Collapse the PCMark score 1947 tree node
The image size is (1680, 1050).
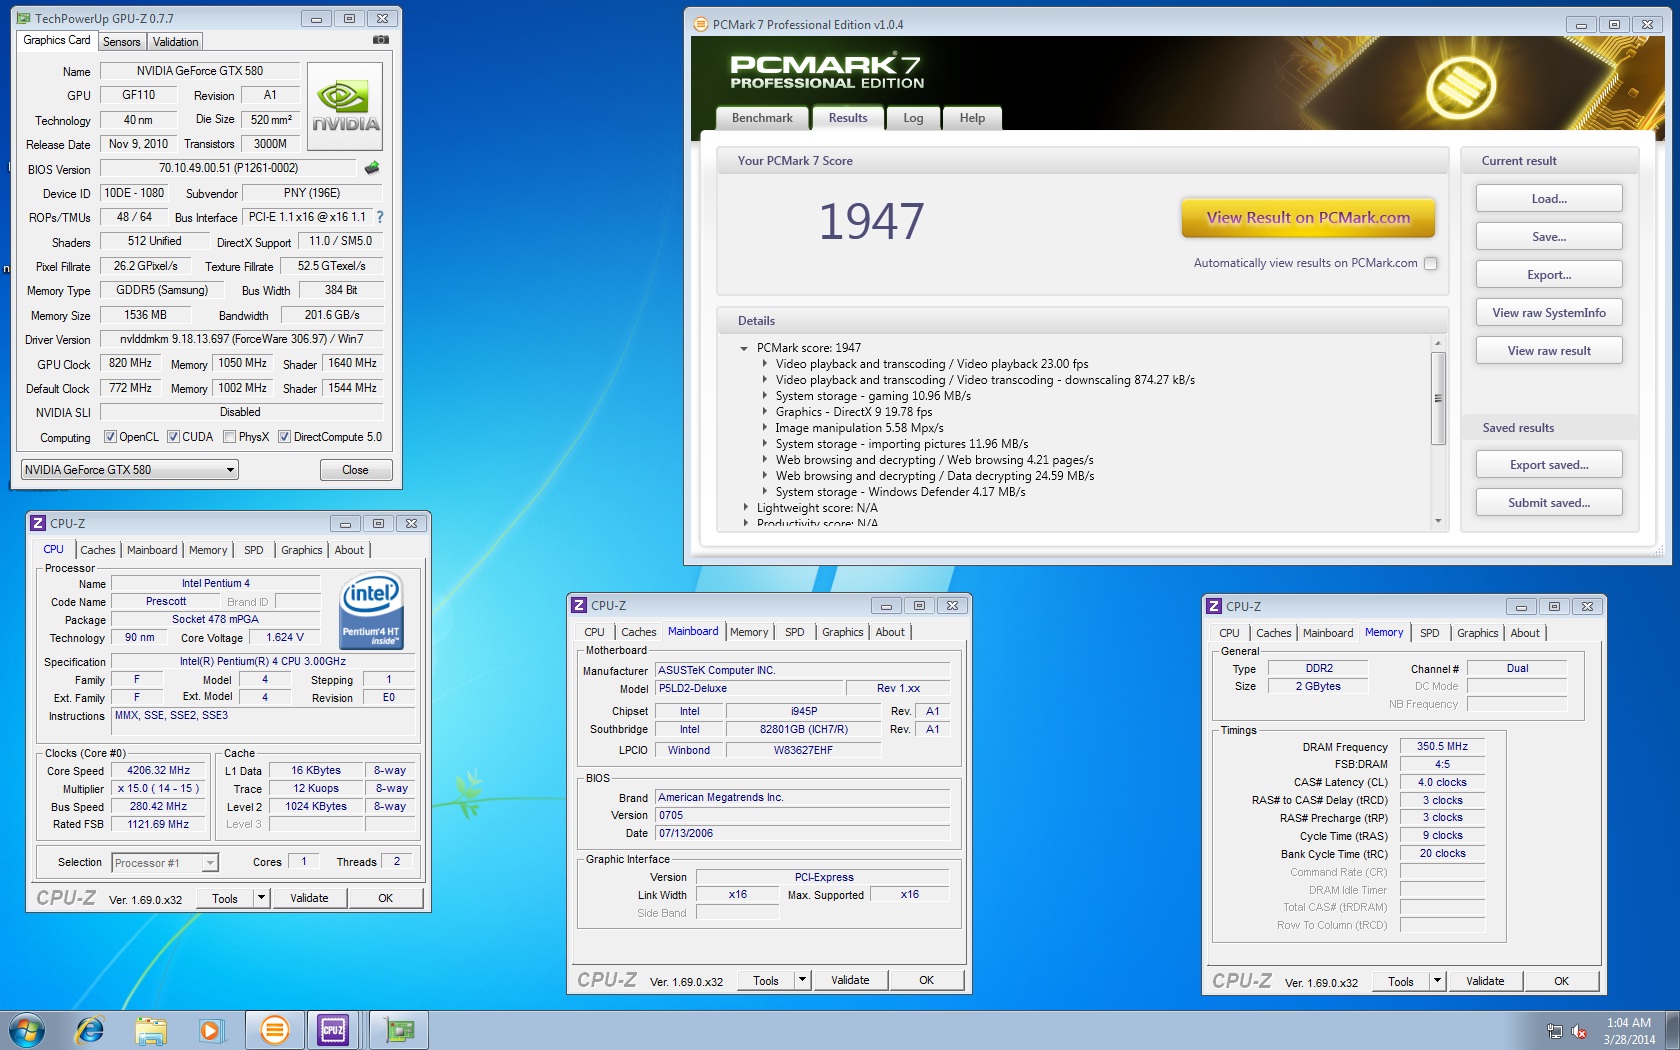click(x=744, y=348)
